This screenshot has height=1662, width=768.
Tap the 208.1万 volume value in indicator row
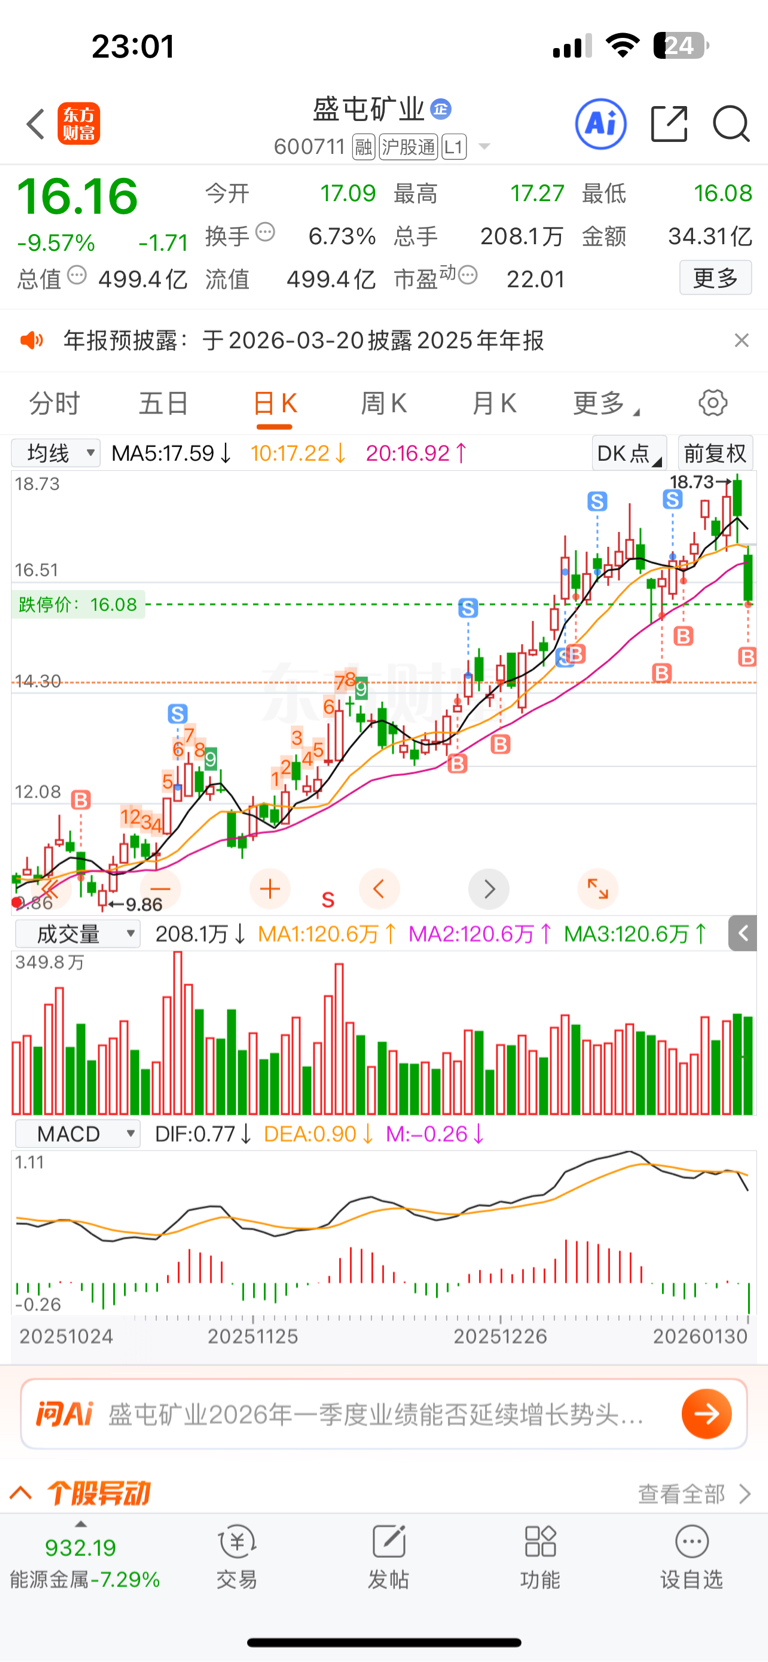click(x=200, y=934)
